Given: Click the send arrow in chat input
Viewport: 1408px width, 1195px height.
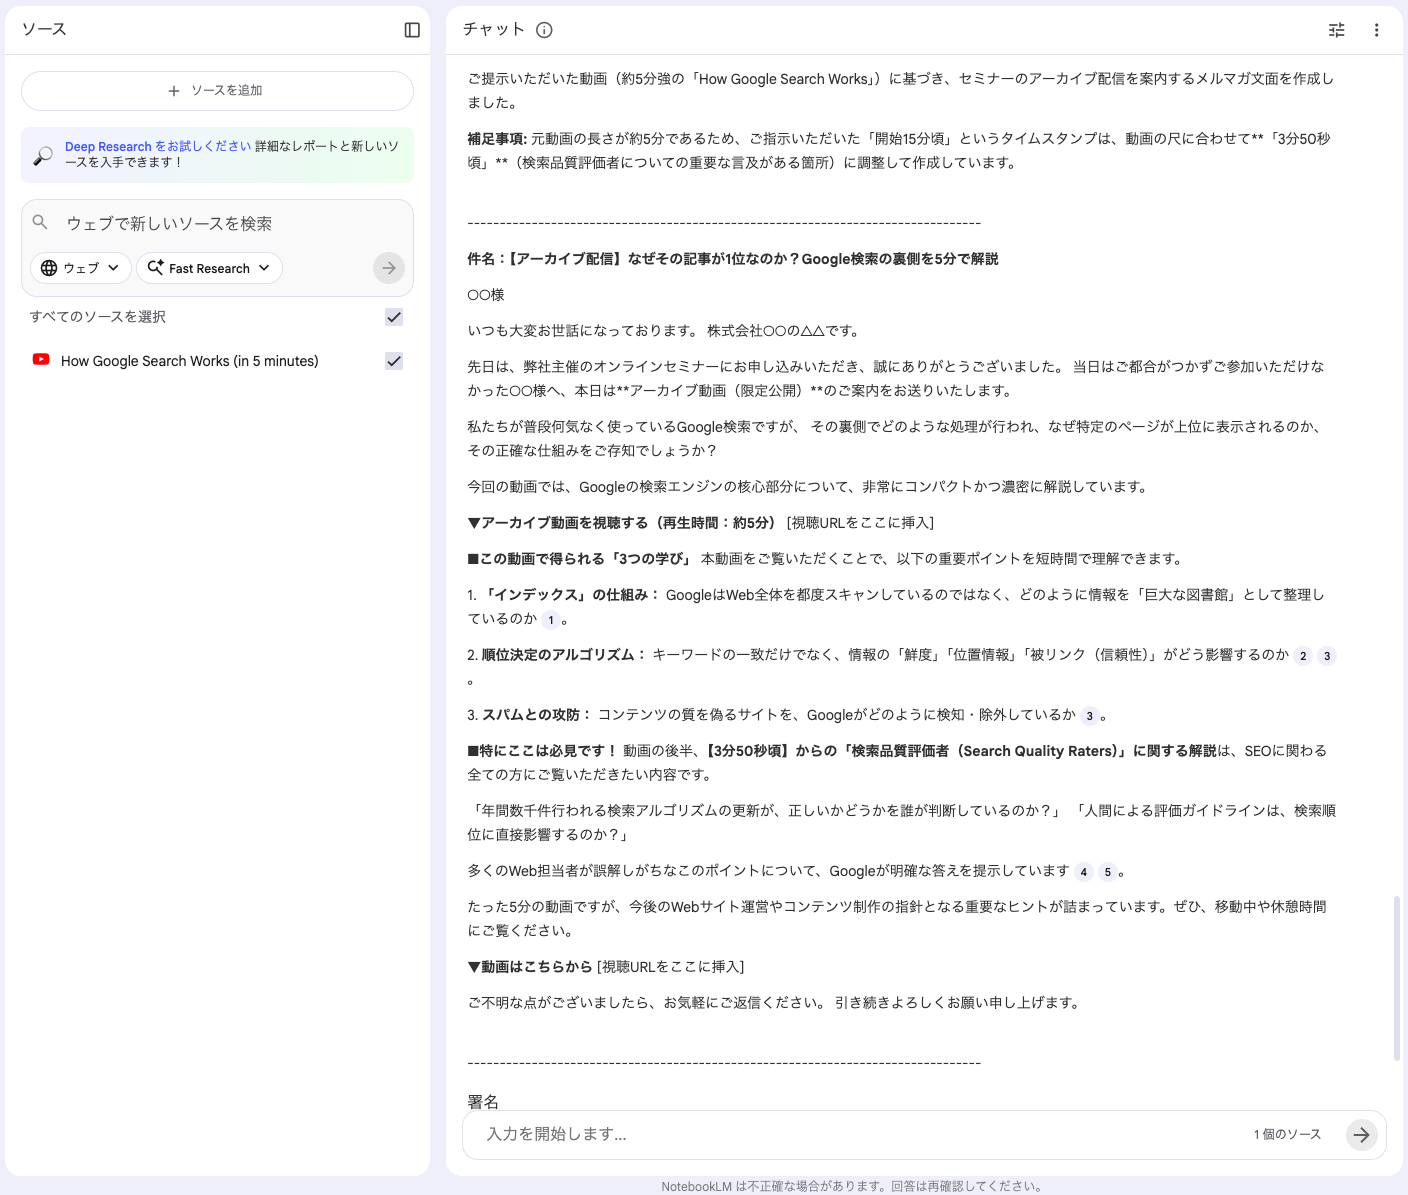Looking at the screenshot, I should tap(1361, 1135).
